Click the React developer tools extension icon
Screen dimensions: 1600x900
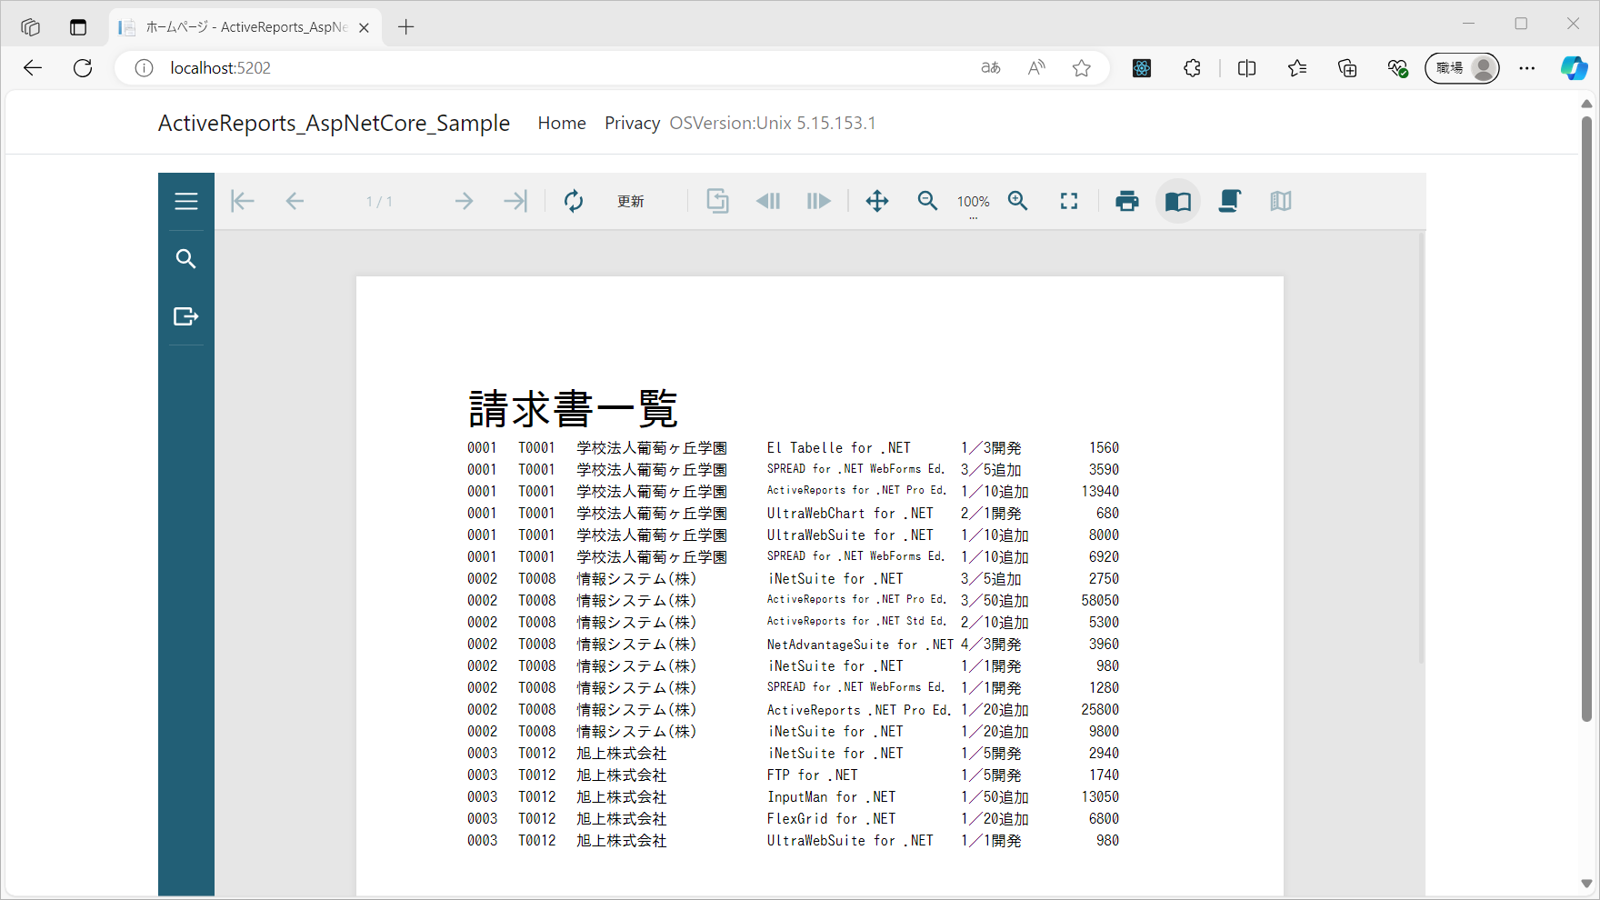1142,68
